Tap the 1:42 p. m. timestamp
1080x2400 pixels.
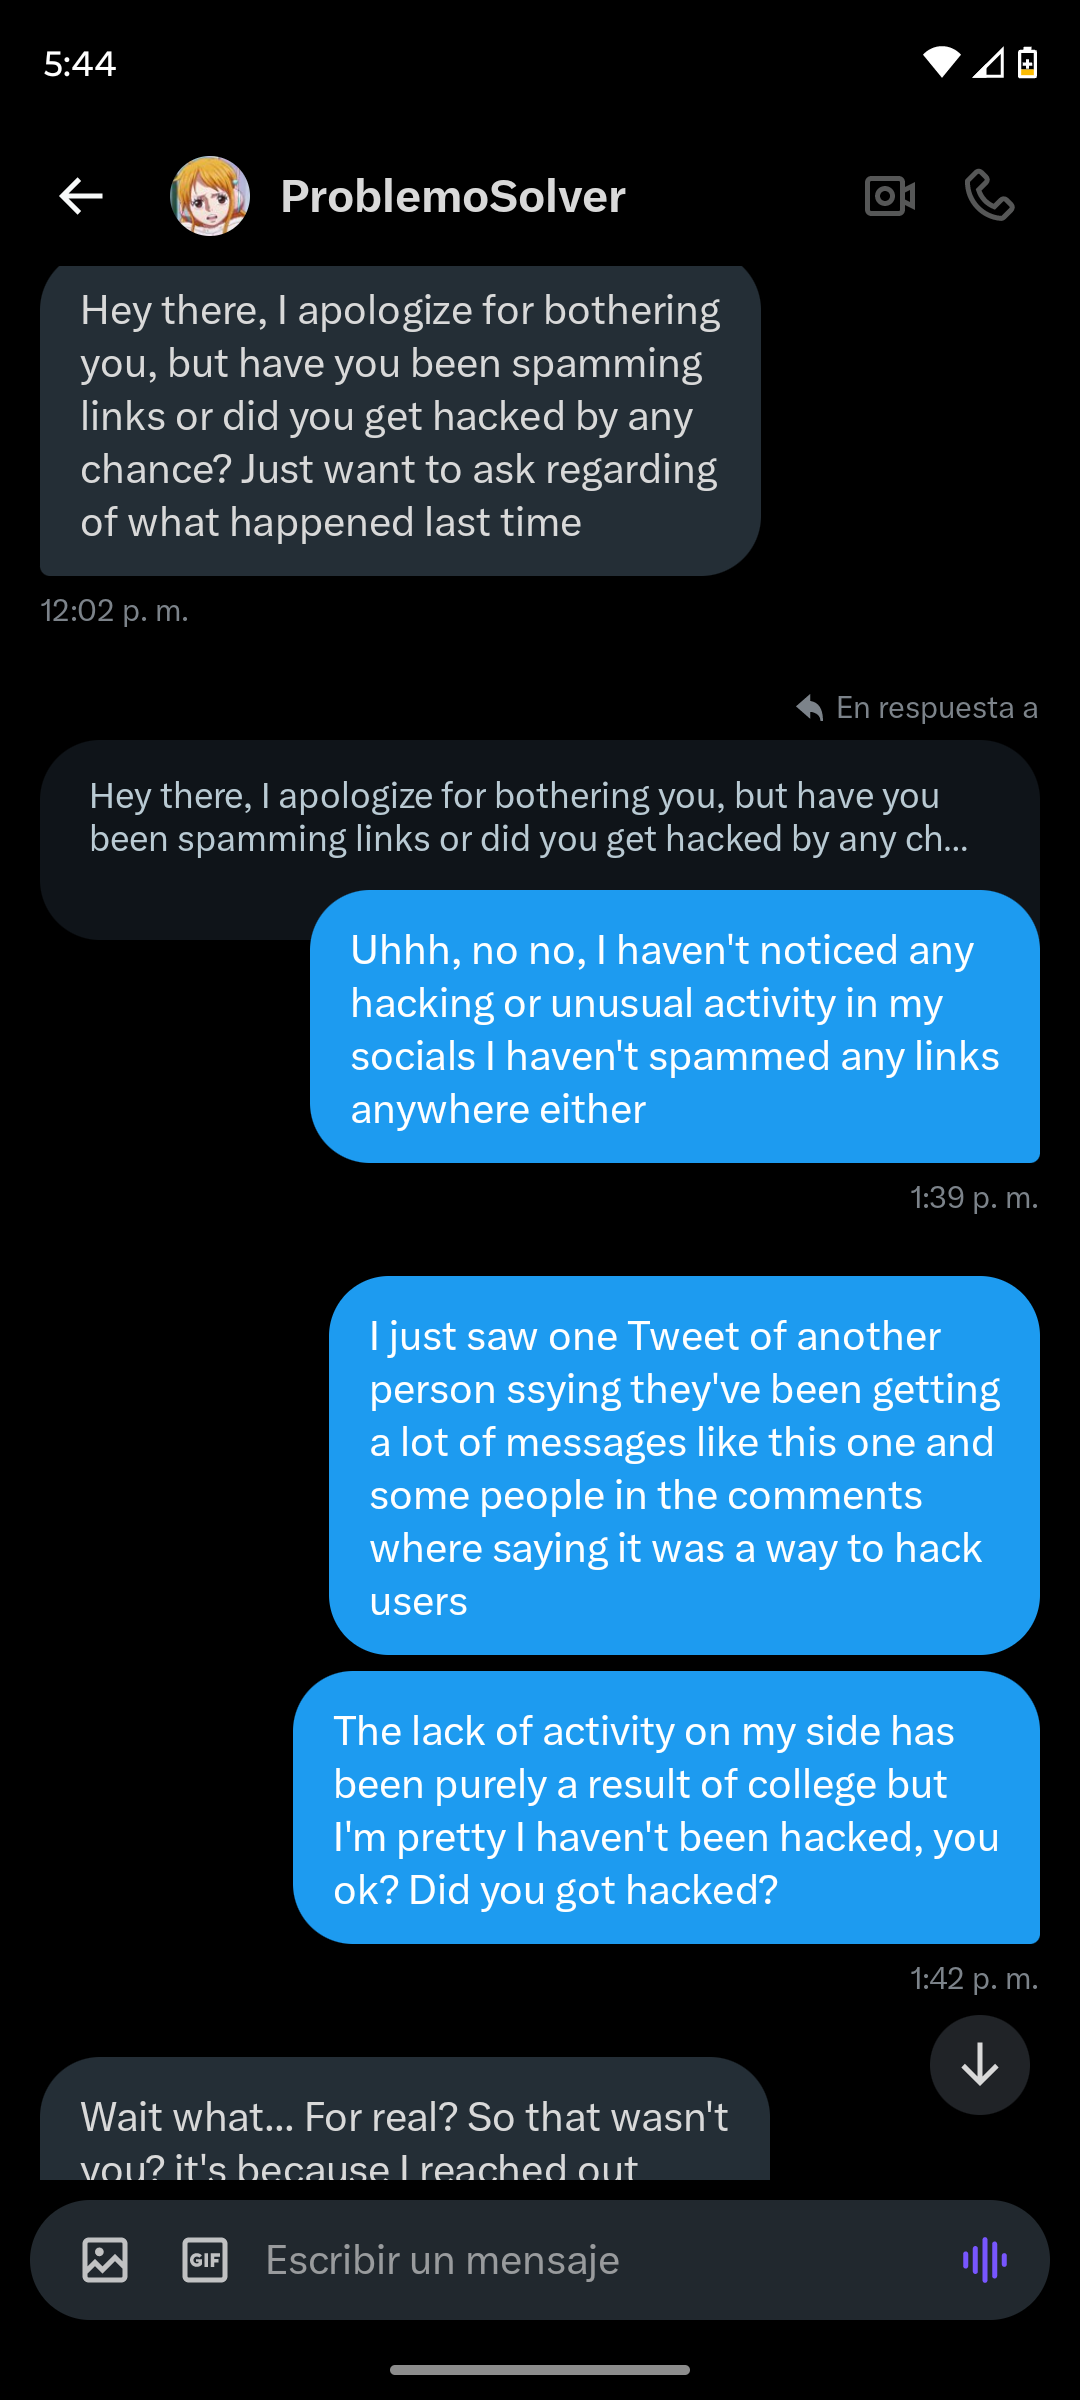coord(974,1979)
